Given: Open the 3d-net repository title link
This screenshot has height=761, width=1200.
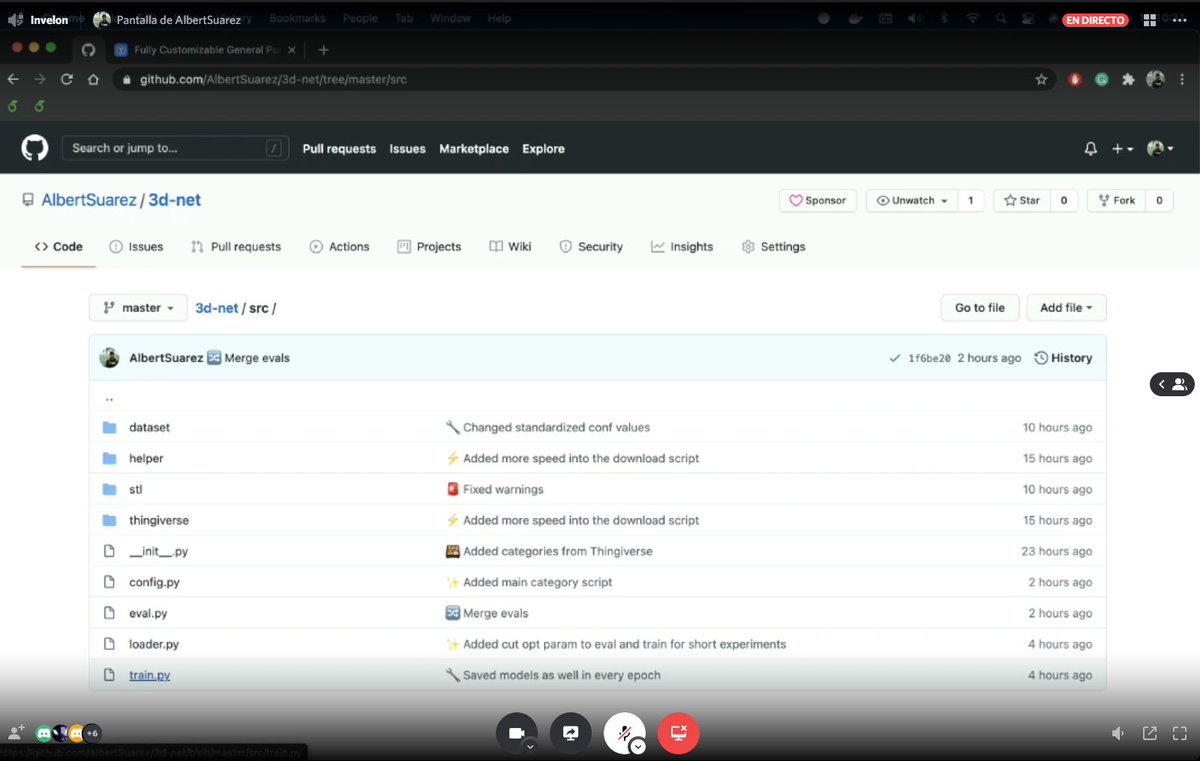Looking at the screenshot, I should tap(175, 200).
